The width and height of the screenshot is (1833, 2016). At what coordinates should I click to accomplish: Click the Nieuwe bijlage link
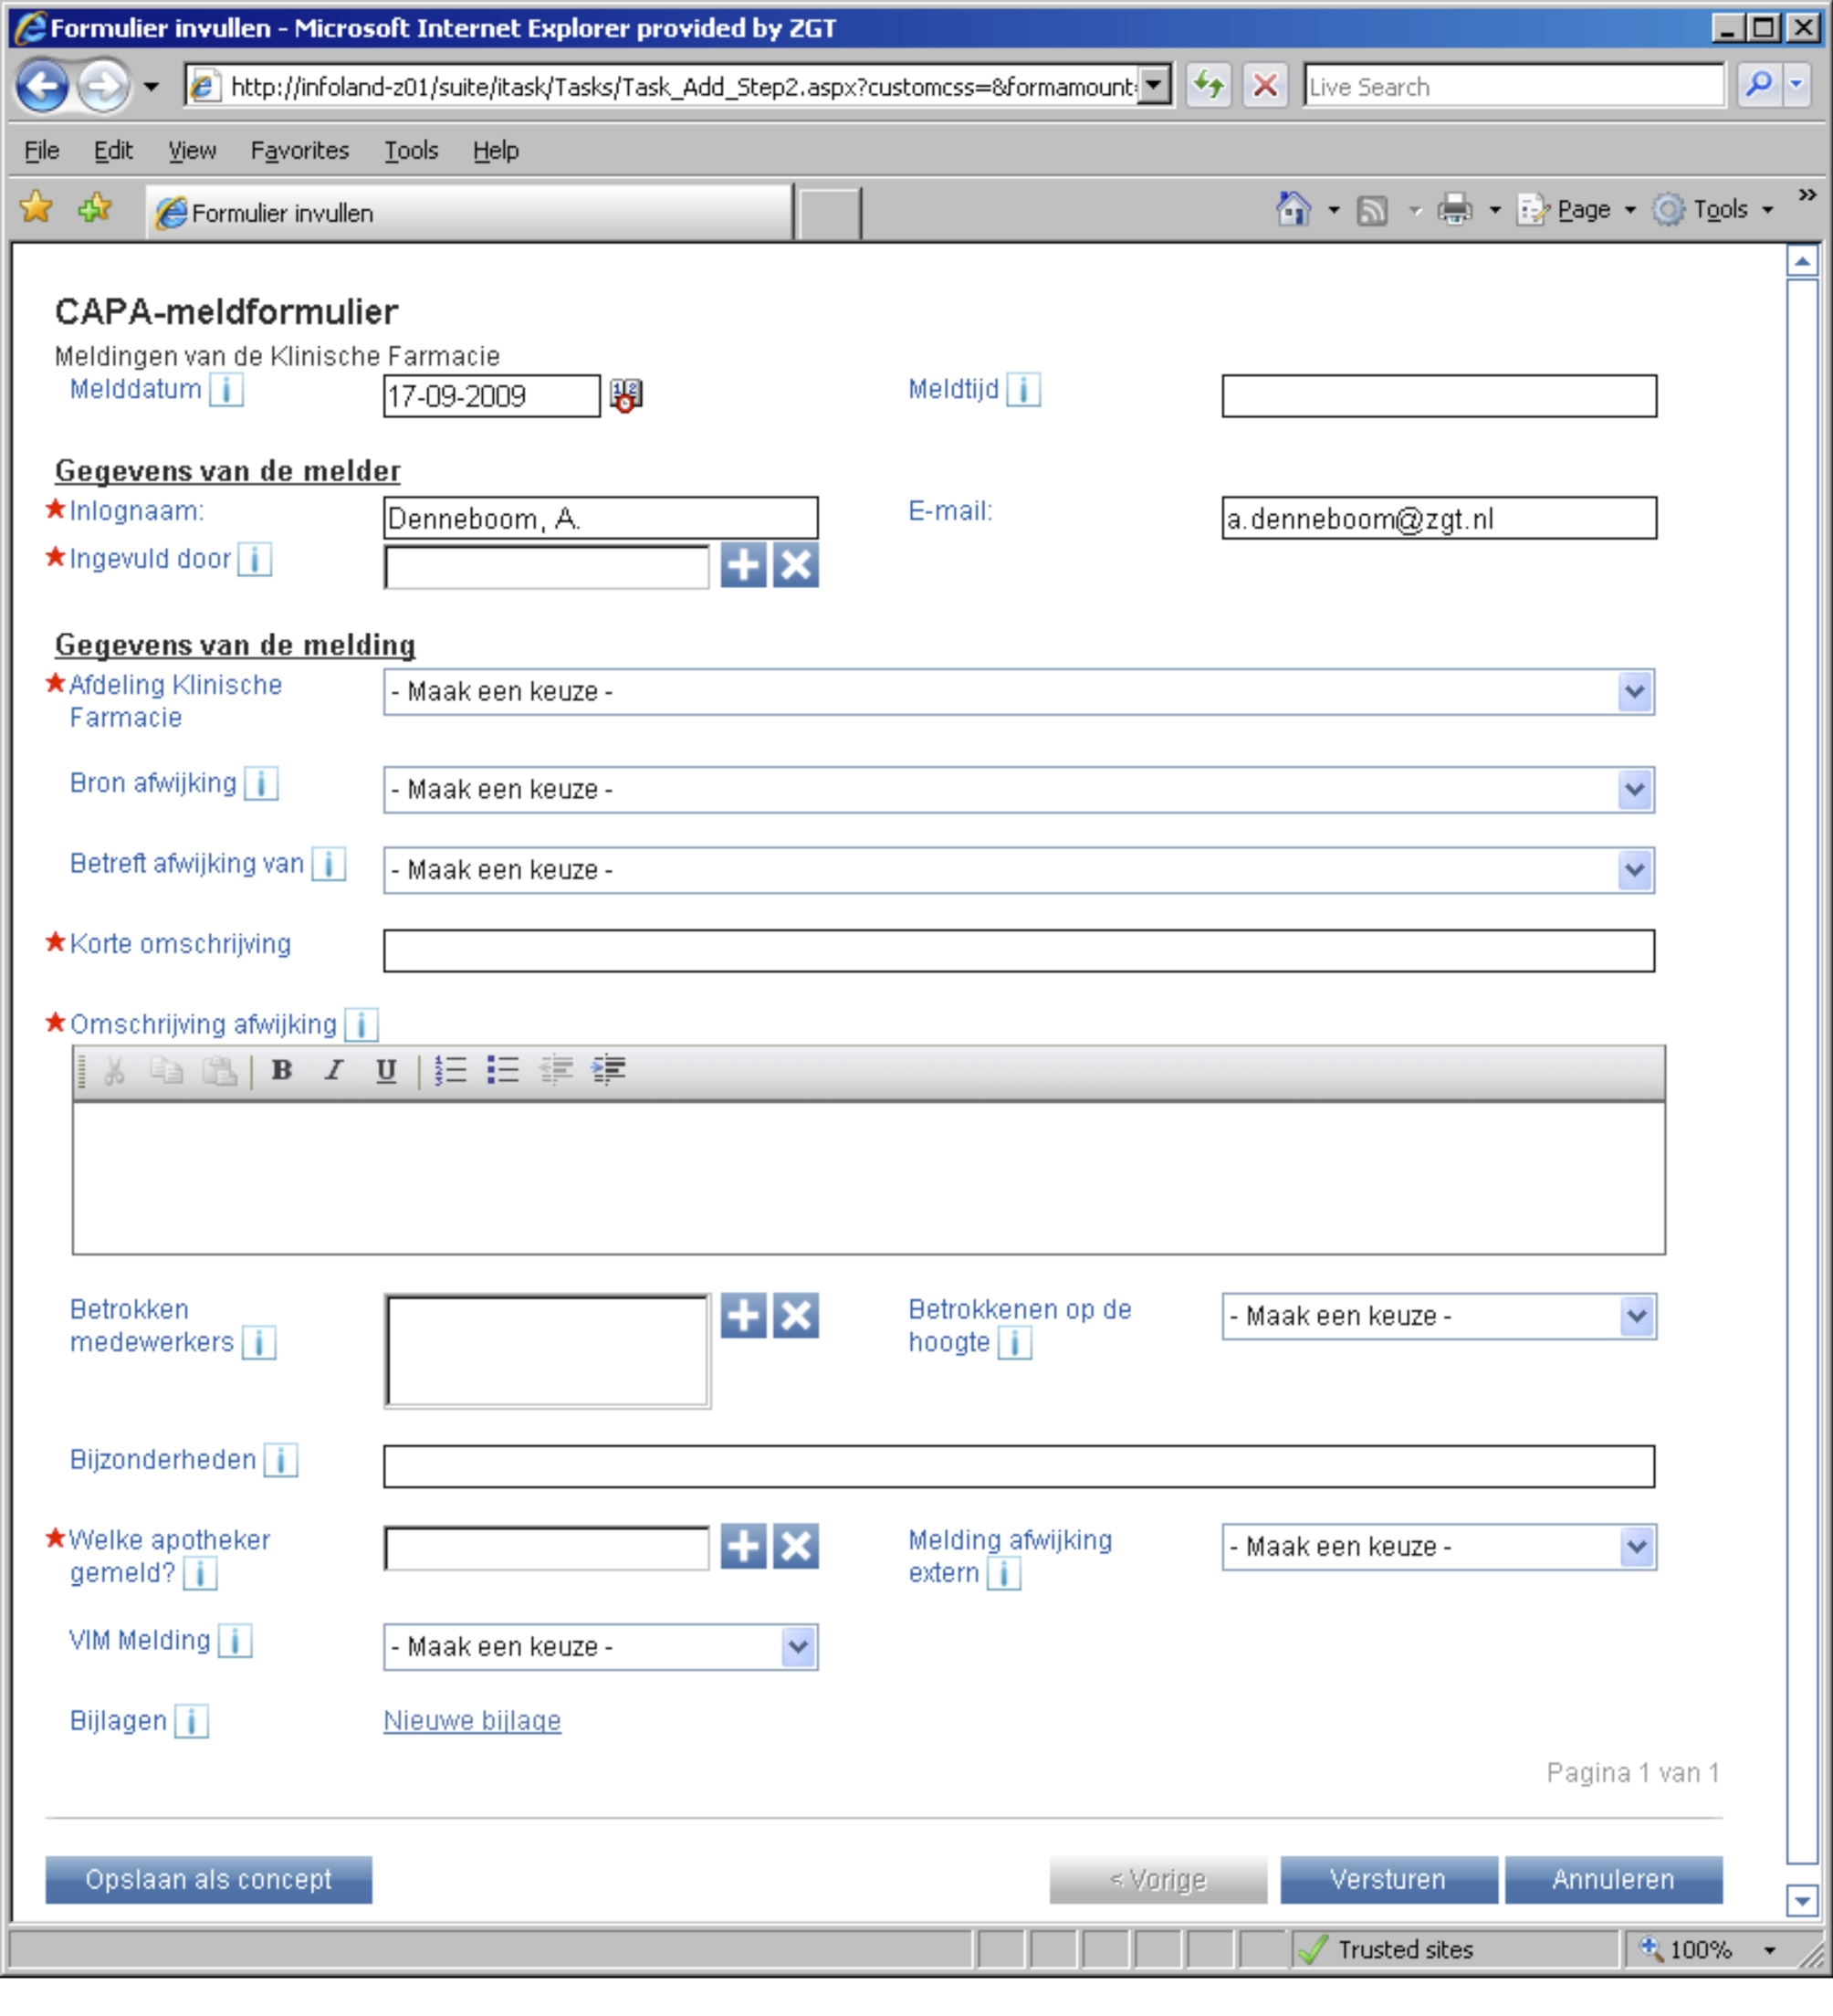[x=472, y=1721]
